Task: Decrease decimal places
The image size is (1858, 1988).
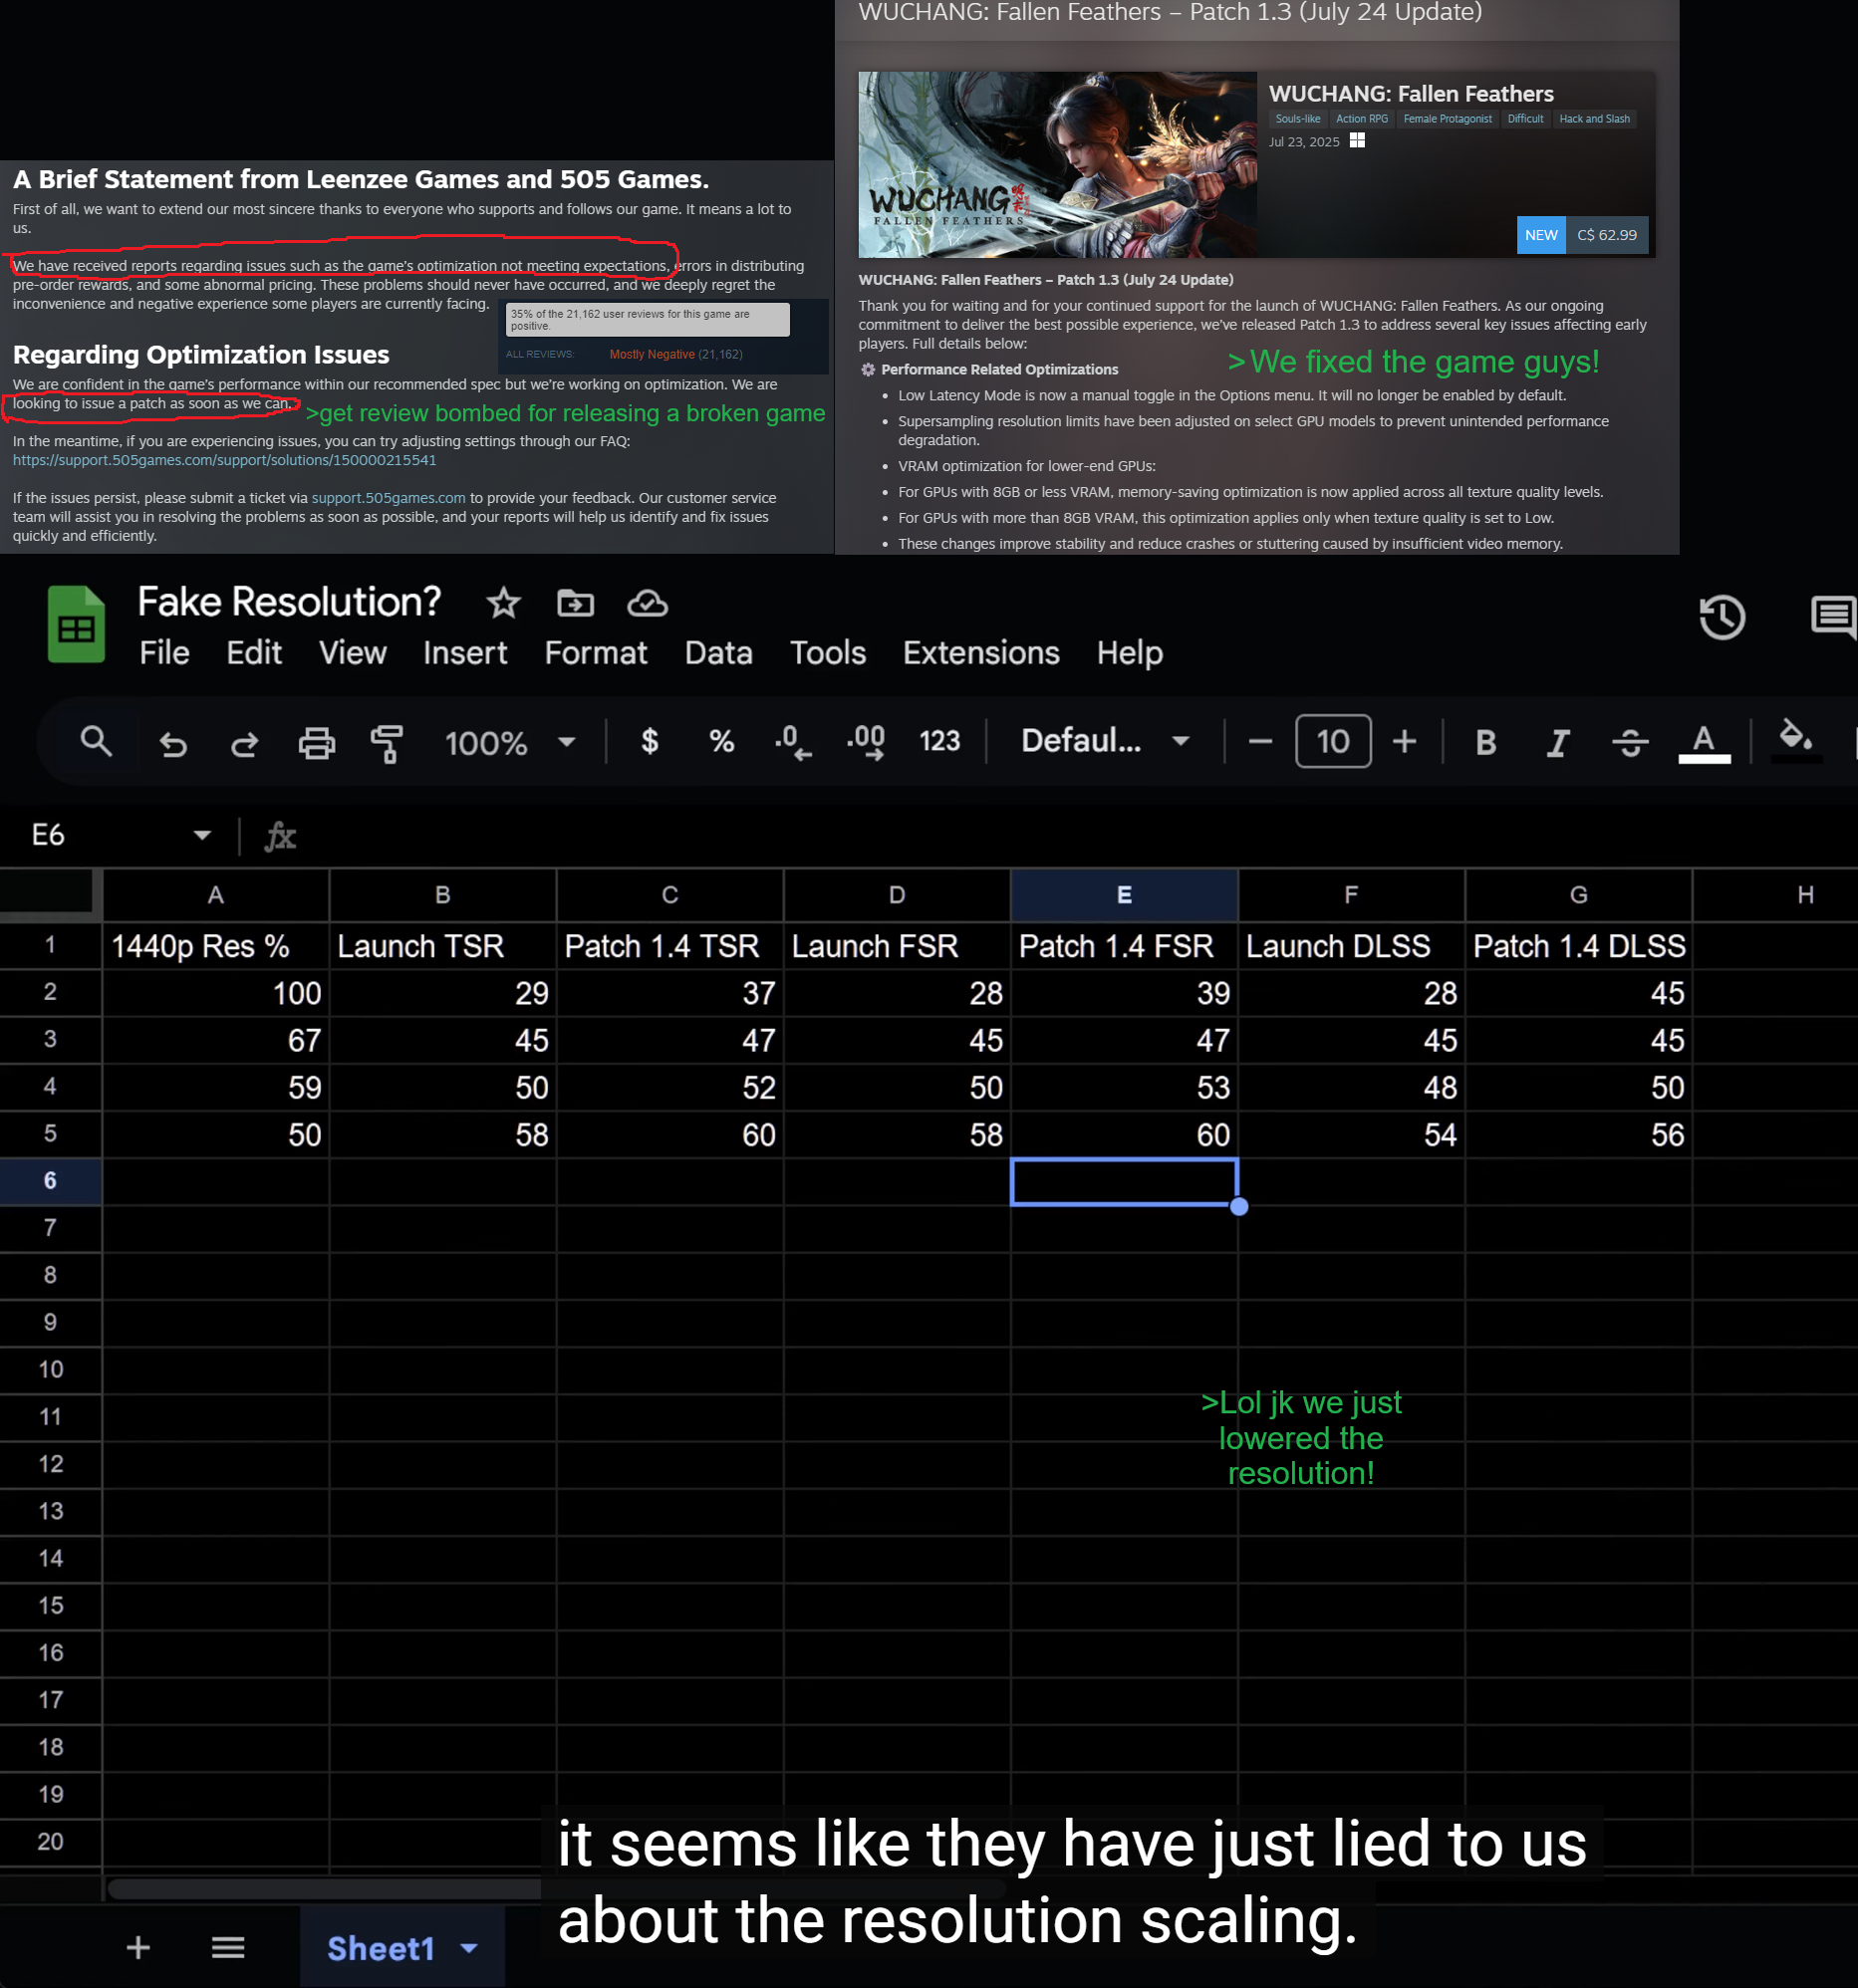Action: pyautogui.click(x=793, y=742)
